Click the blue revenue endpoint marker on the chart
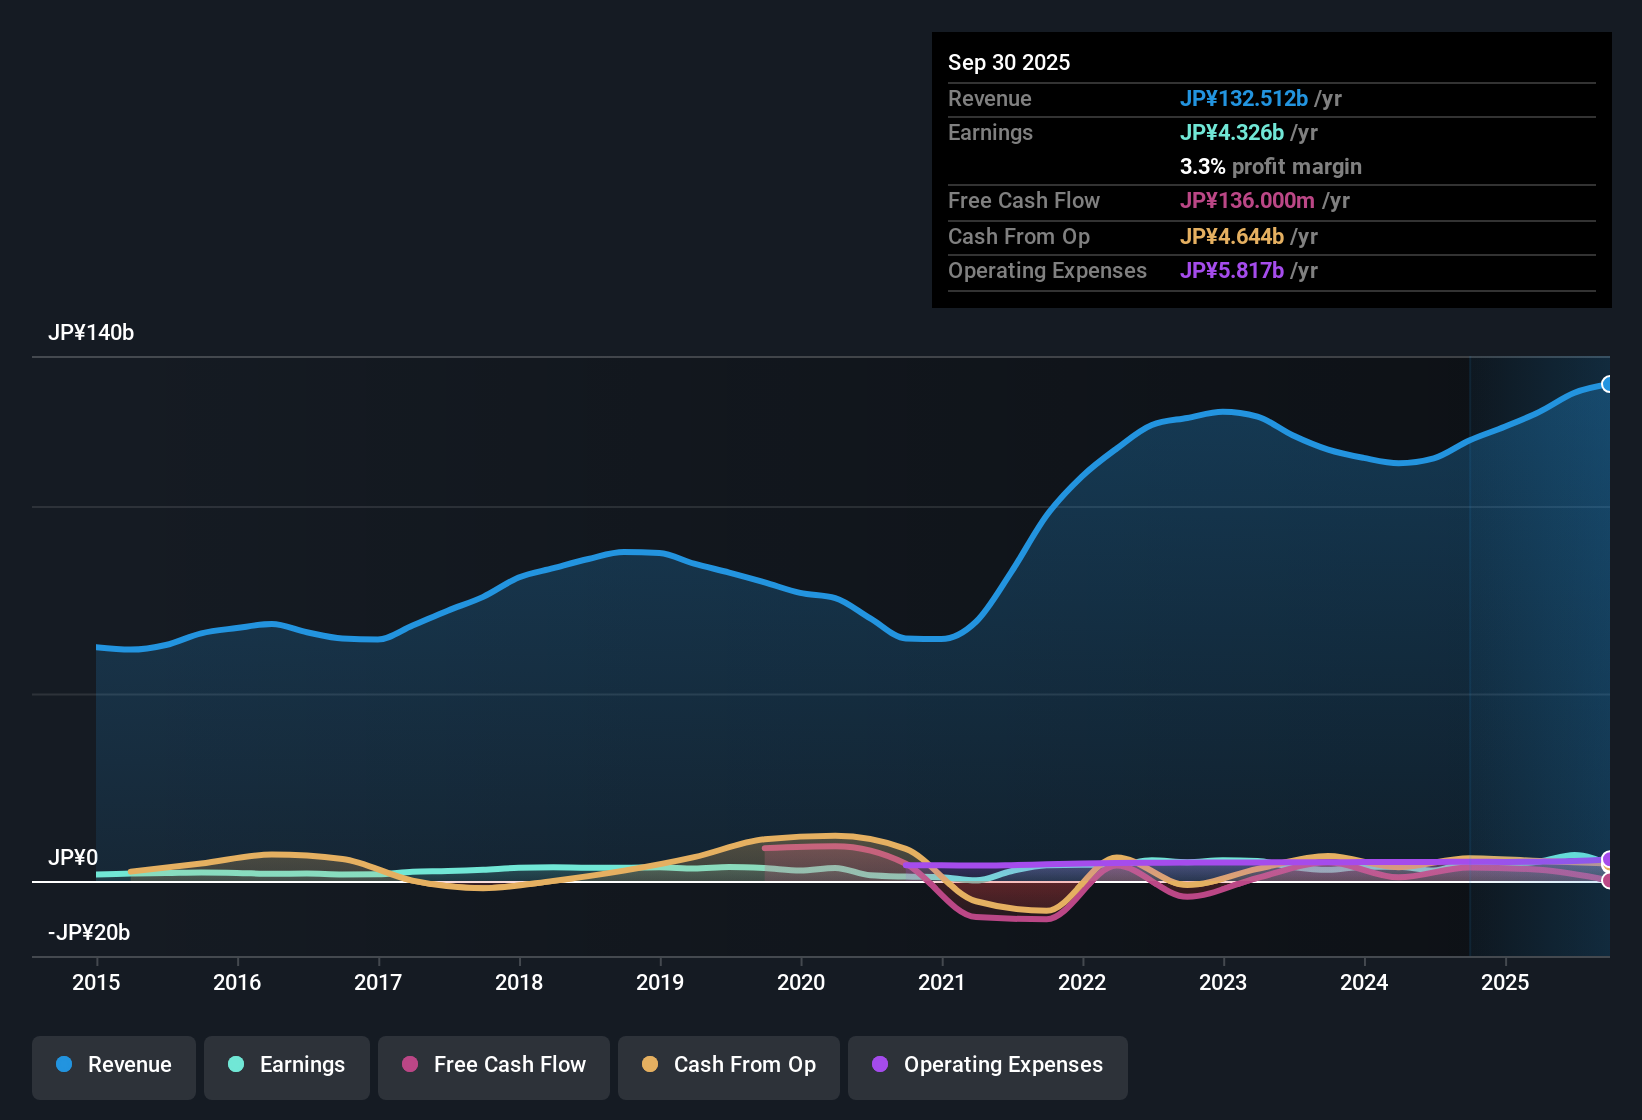 point(1608,384)
